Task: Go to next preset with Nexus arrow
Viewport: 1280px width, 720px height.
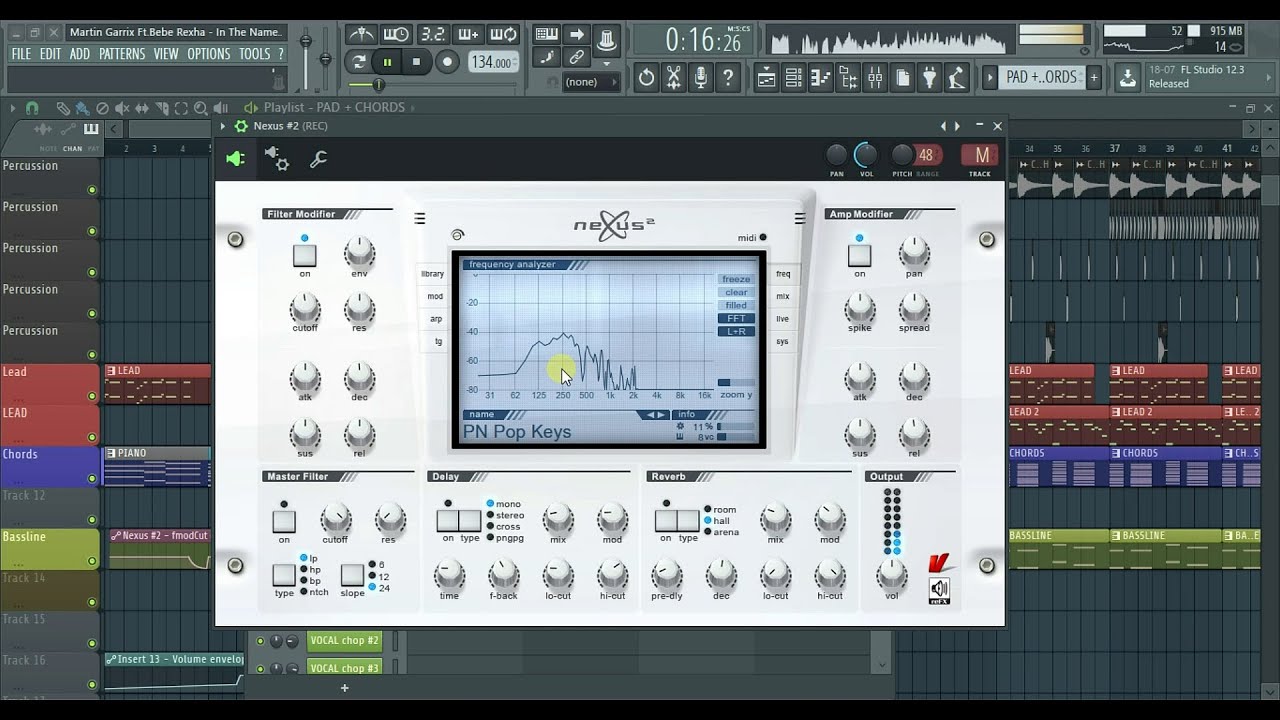Action: click(661, 414)
